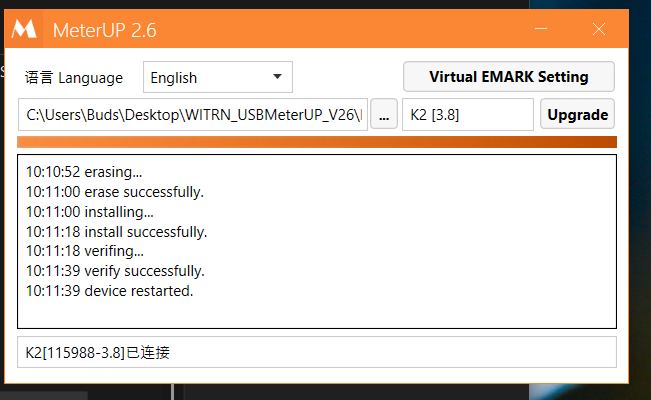Click the orange upgrade progress bar
Screen dimensions: 651x400
point(316,142)
